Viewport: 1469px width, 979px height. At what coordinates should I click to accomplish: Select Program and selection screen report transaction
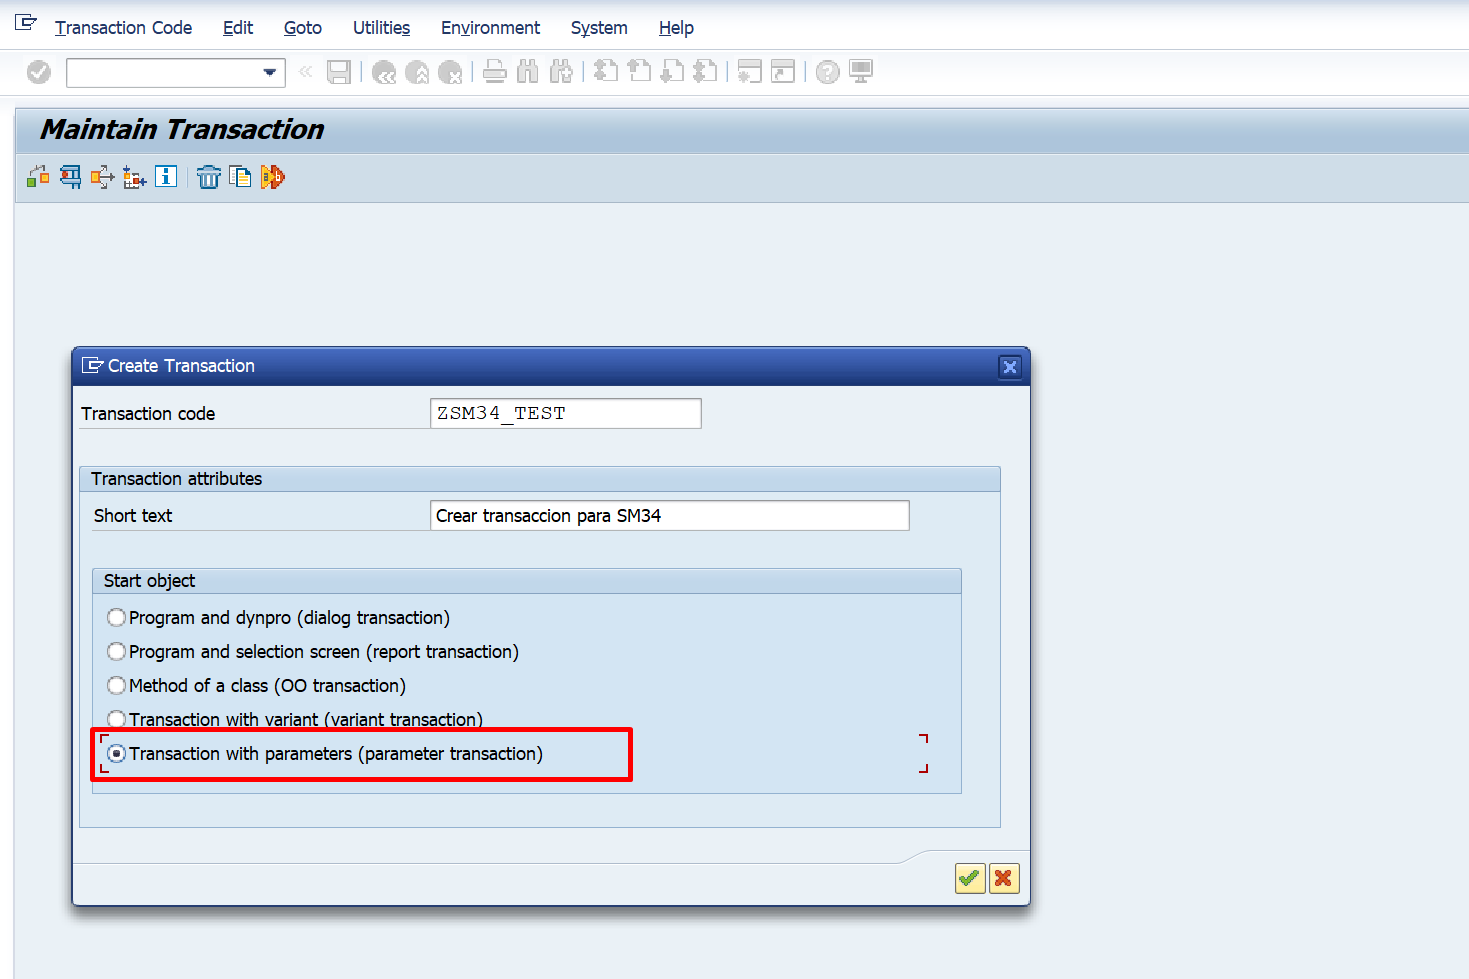click(x=117, y=652)
